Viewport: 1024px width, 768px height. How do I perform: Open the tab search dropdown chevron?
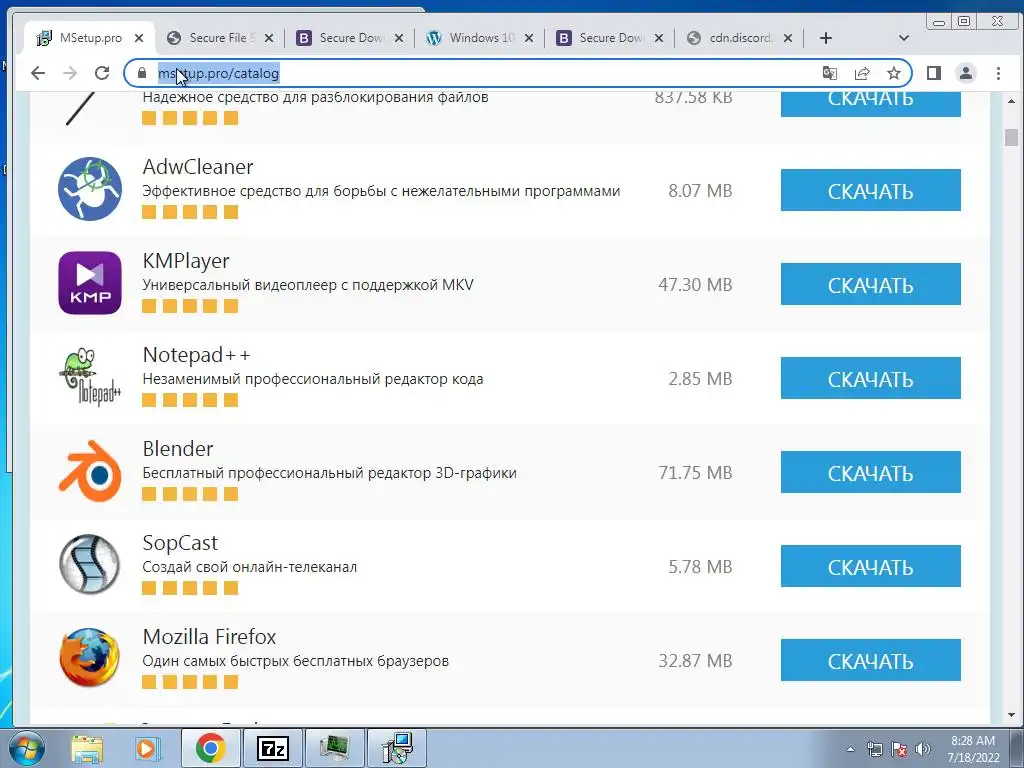pos(904,38)
